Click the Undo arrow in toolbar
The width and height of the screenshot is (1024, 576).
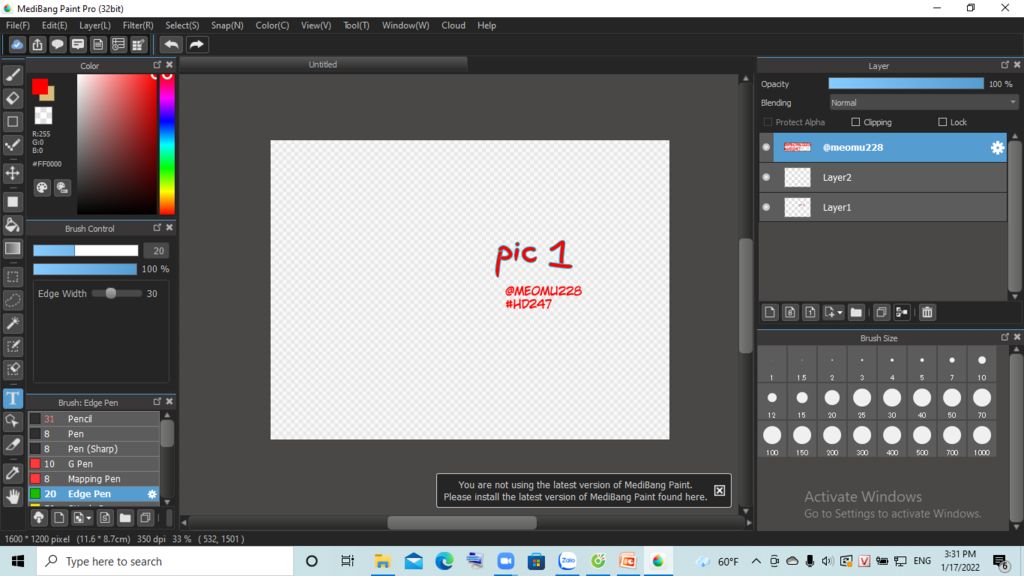coord(171,44)
